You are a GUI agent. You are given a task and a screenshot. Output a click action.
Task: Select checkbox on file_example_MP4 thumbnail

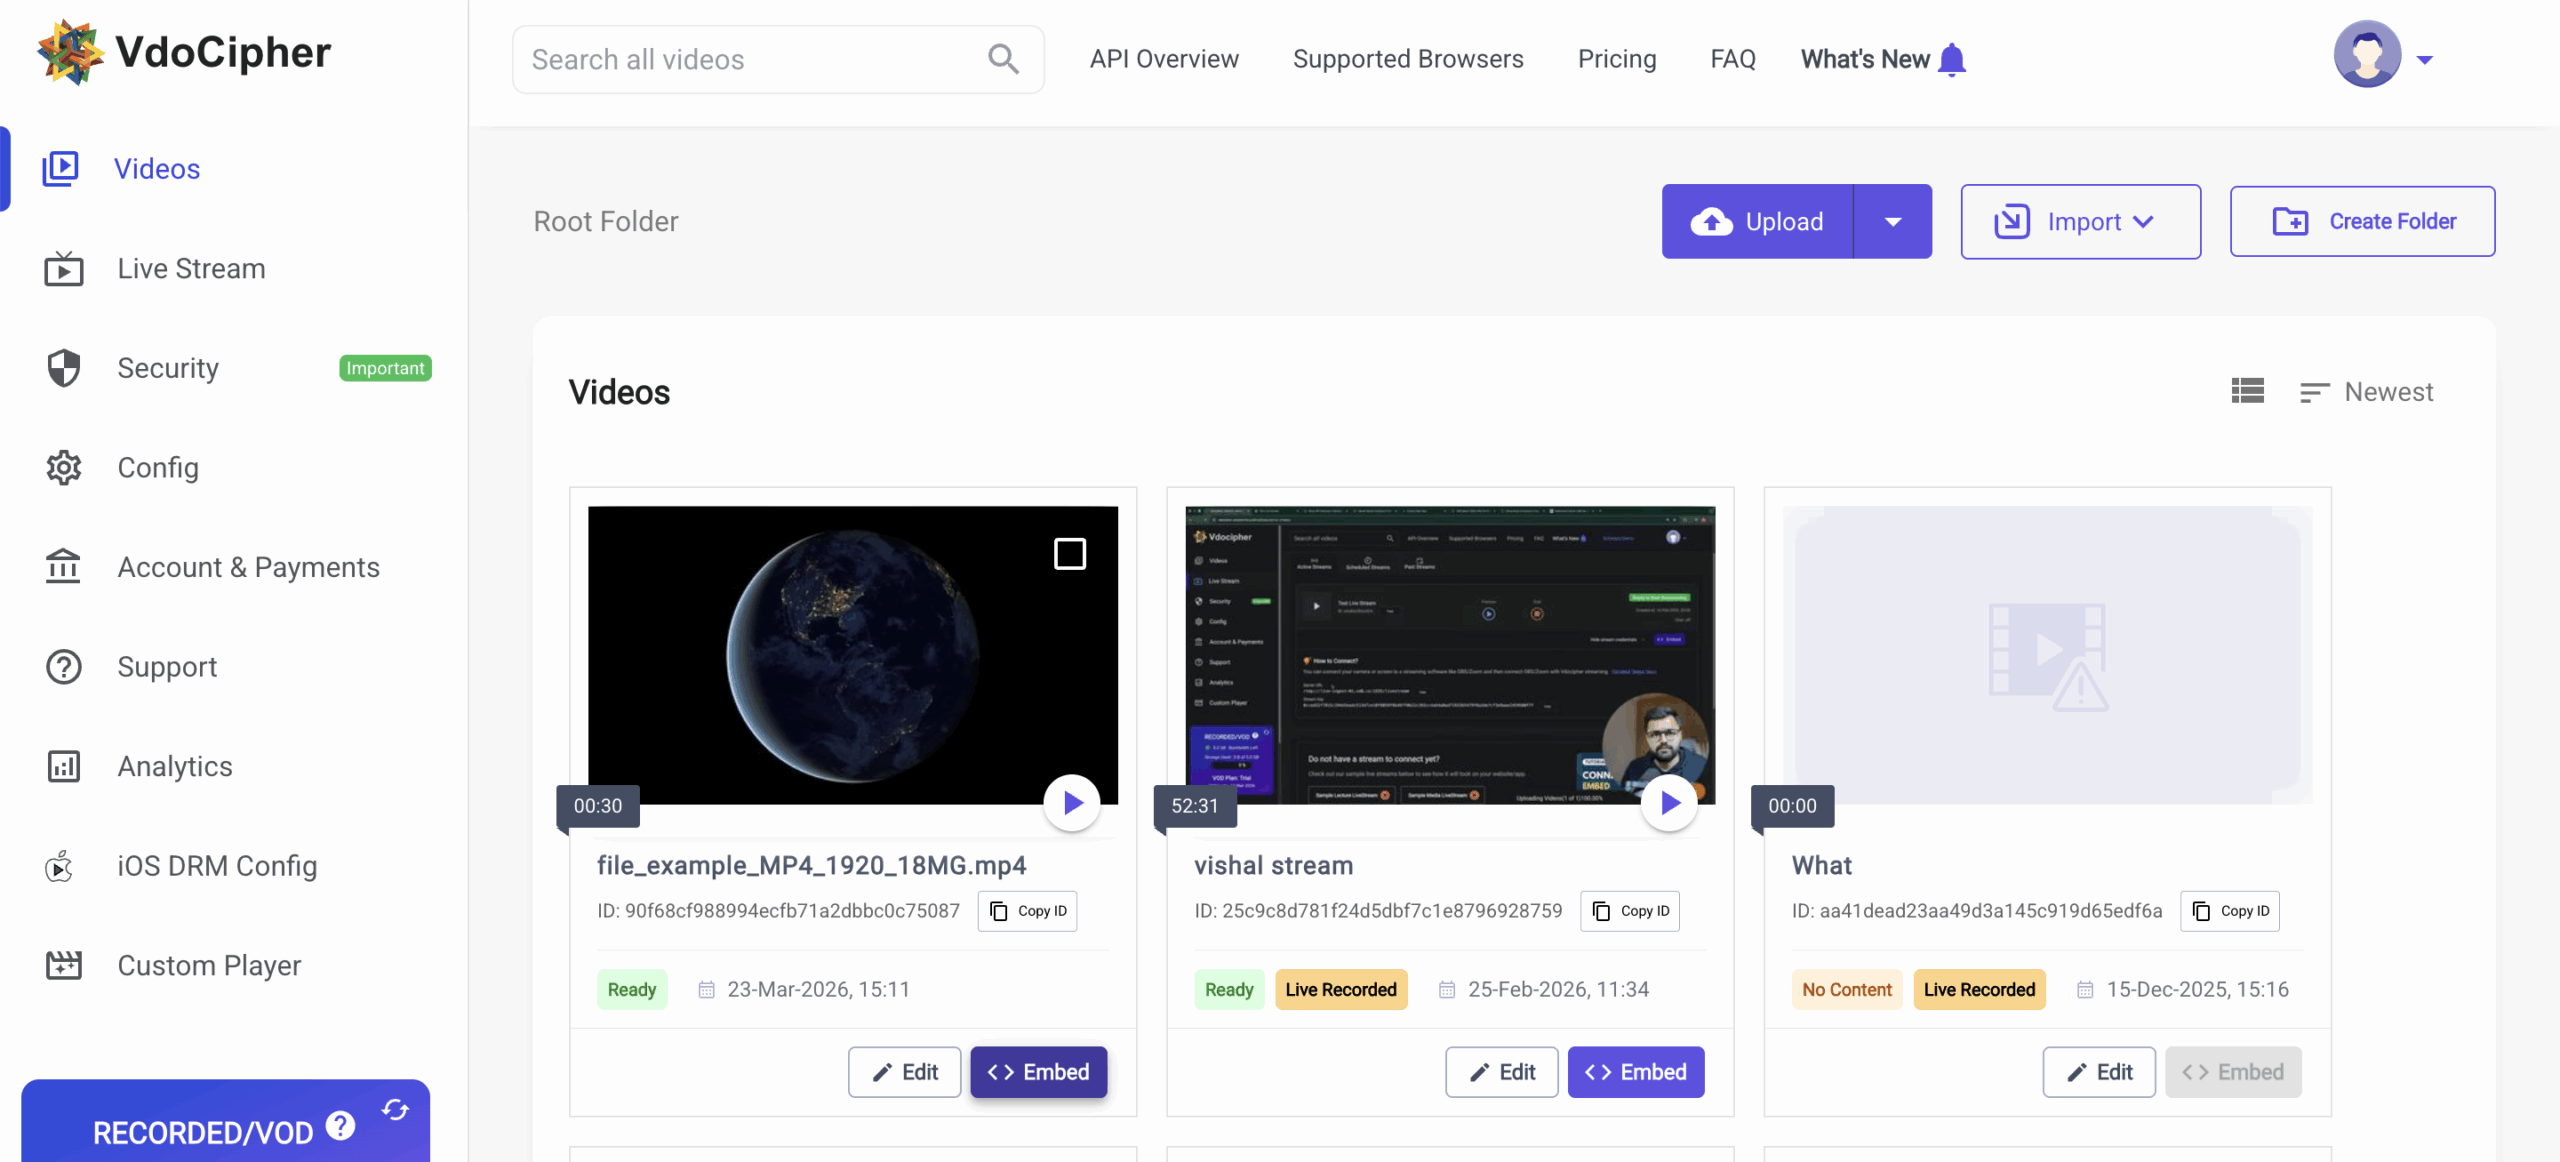coord(1070,553)
